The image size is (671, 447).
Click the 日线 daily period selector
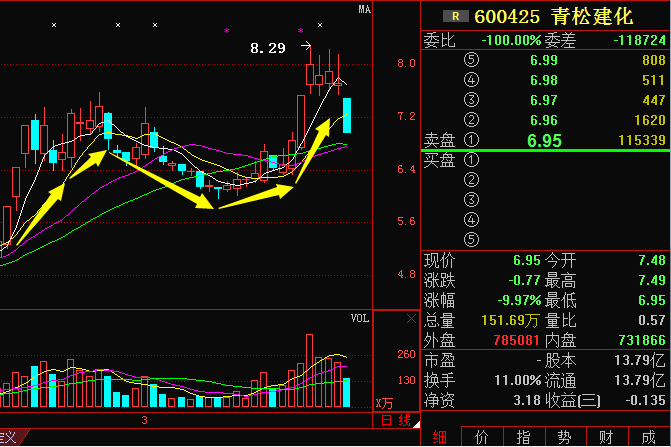pyautogui.click(x=397, y=420)
